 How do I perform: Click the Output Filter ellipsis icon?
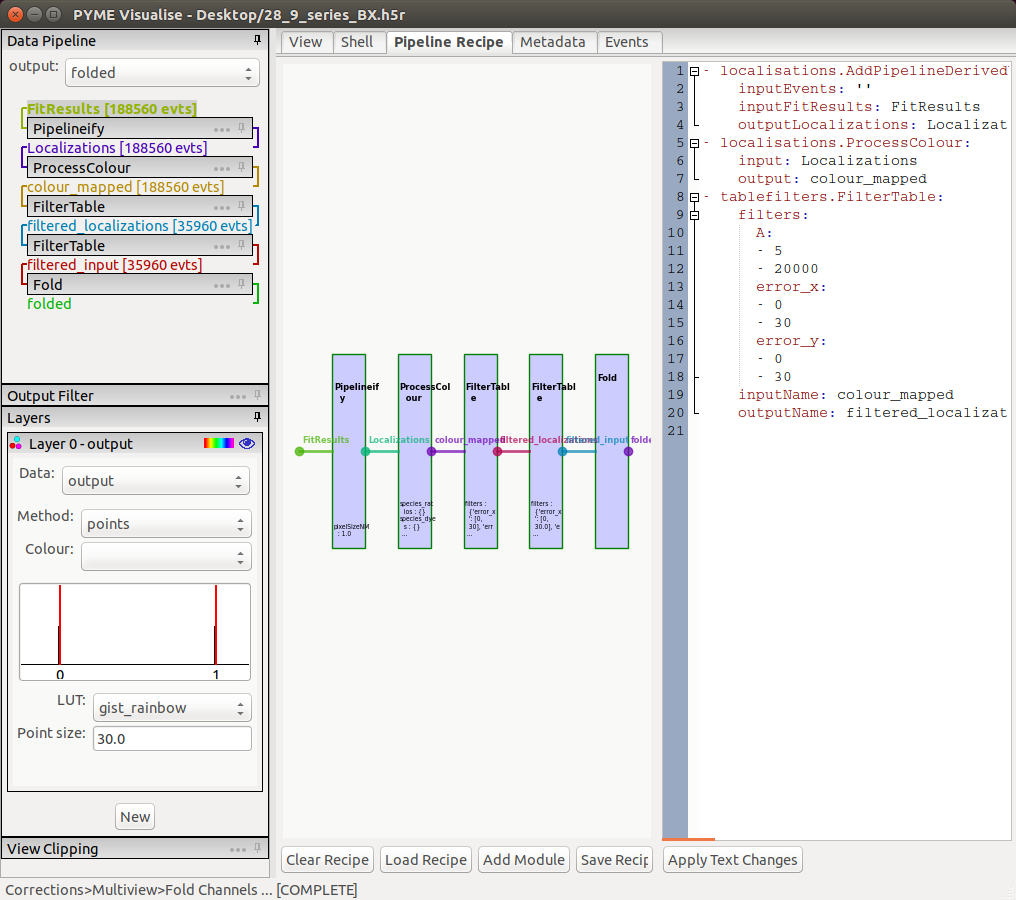[238, 395]
